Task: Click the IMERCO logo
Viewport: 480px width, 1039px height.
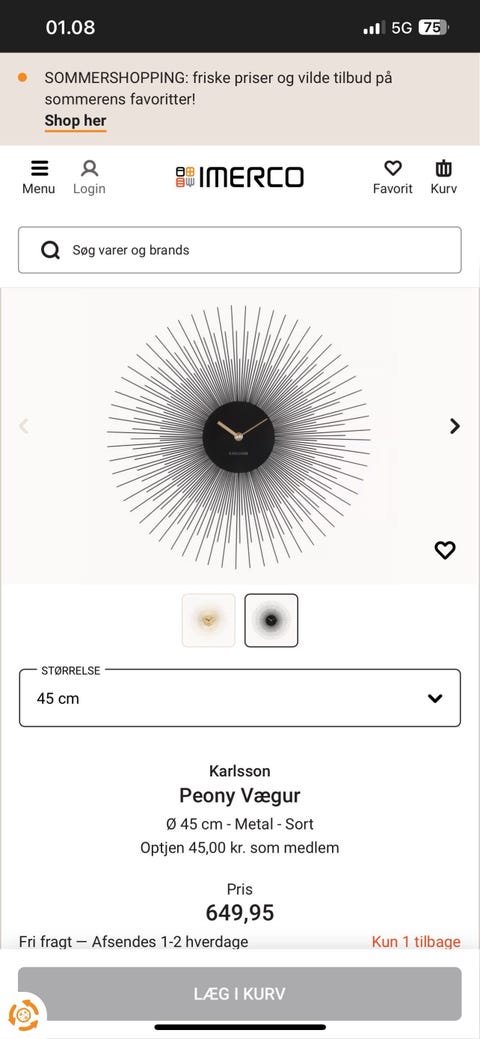Action: (239, 177)
